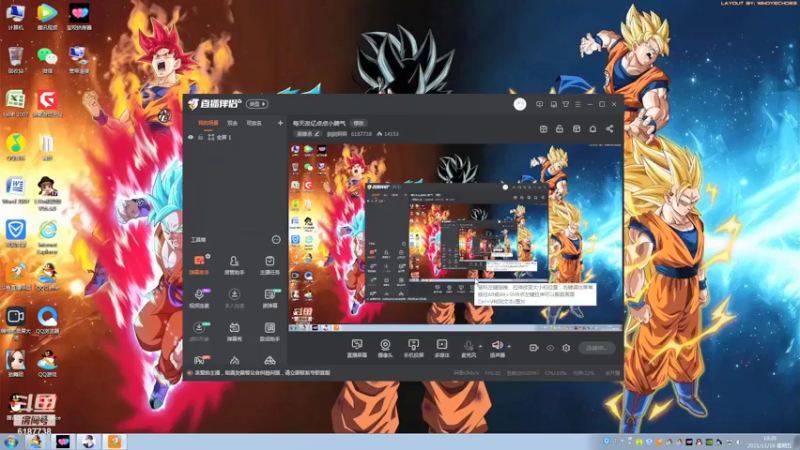Add 摄像头 camera source
Image resolution: width=800 pixels, height=450 pixels.
pos(385,348)
